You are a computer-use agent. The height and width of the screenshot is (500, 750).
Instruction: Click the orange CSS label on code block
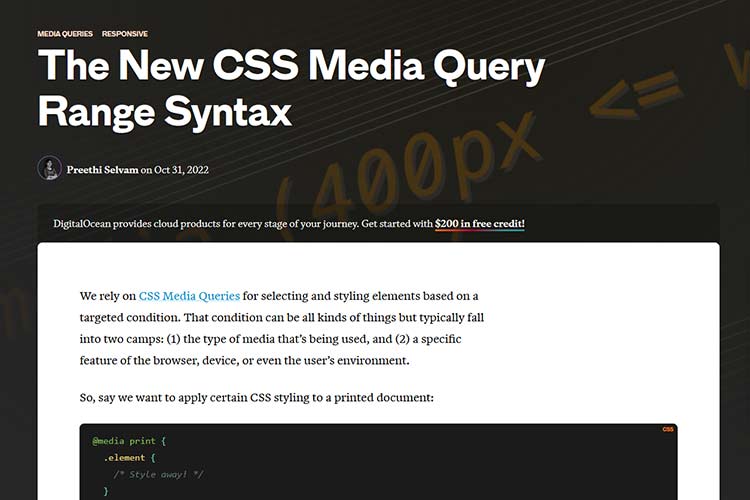(x=668, y=429)
